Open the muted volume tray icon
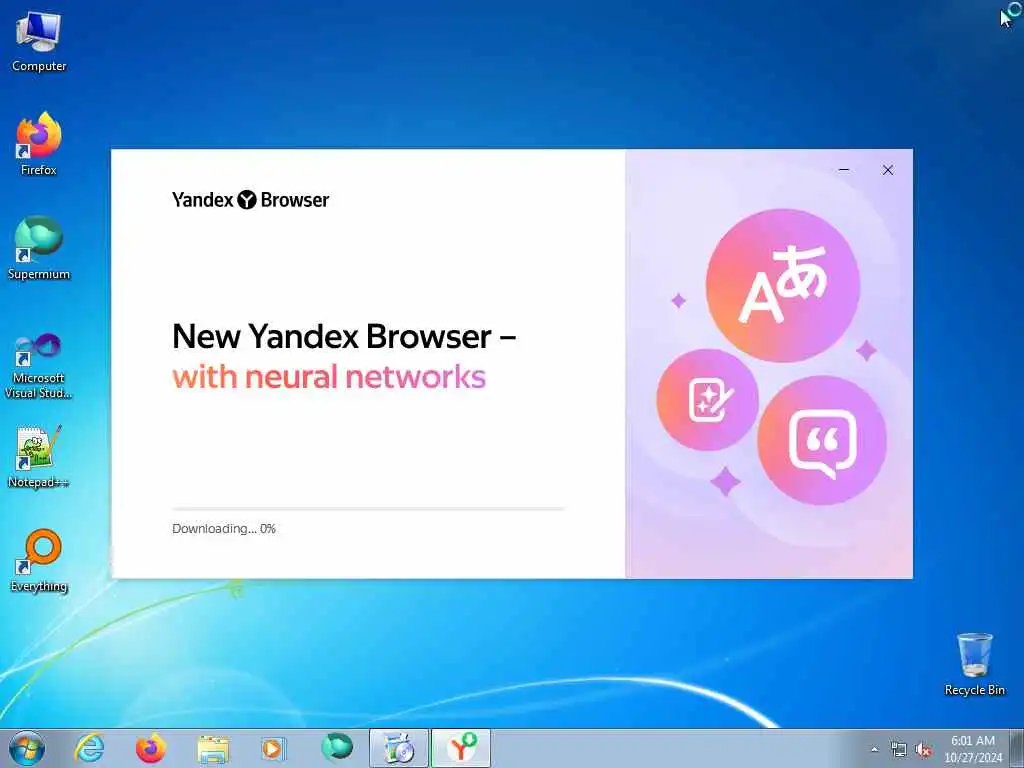Screen dimensions: 1024x768 [923, 750]
